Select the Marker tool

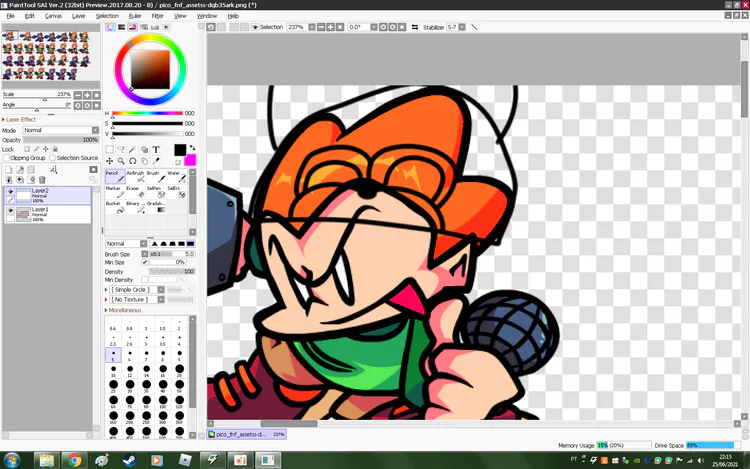pyautogui.click(x=115, y=192)
